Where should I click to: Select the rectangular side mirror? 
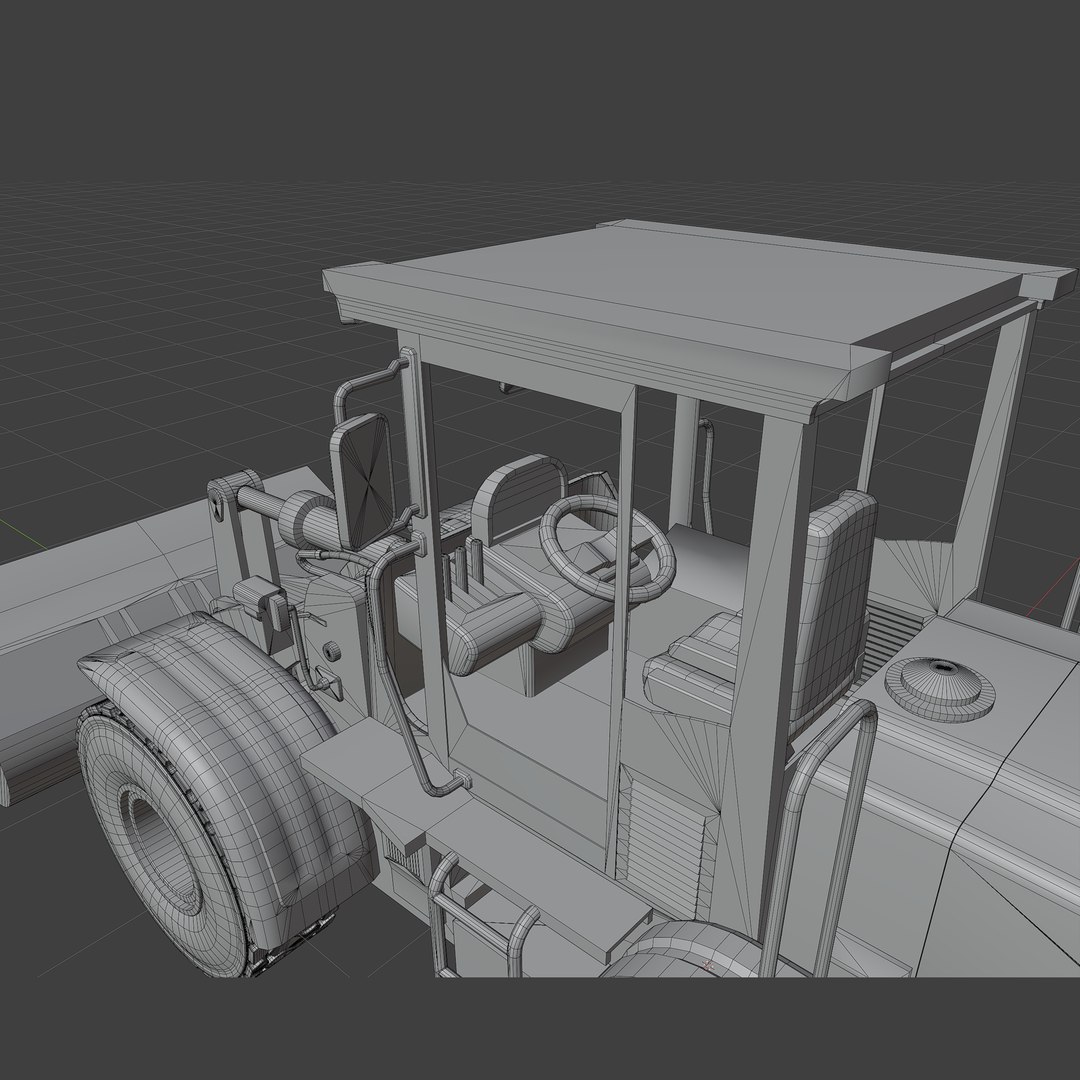363,481
